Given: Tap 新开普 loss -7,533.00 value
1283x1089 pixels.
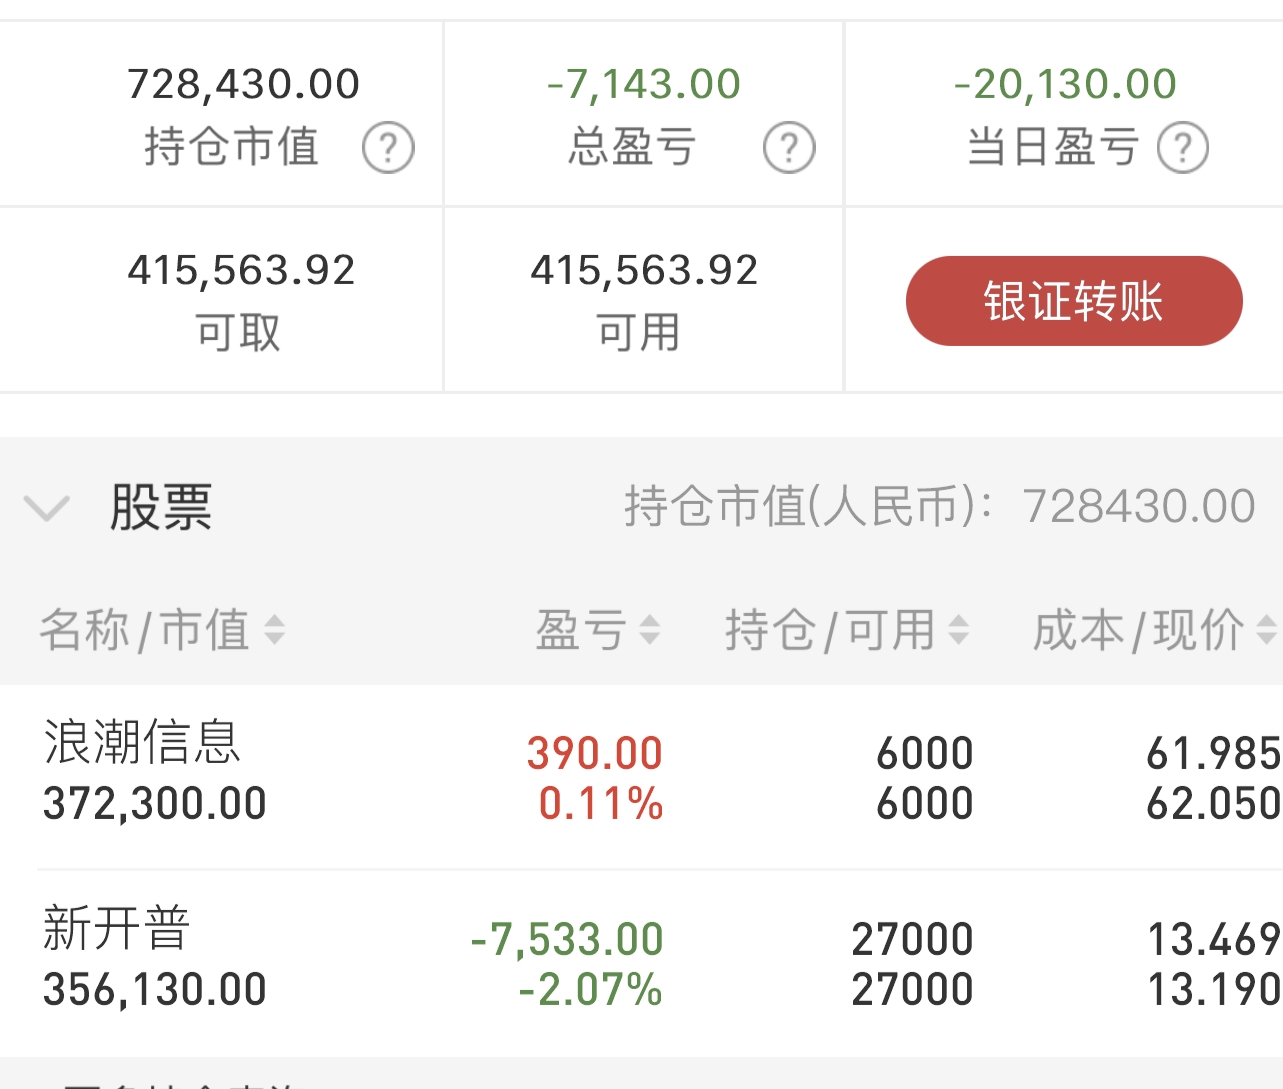Looking at the screenshot, I should pos(567,939).
